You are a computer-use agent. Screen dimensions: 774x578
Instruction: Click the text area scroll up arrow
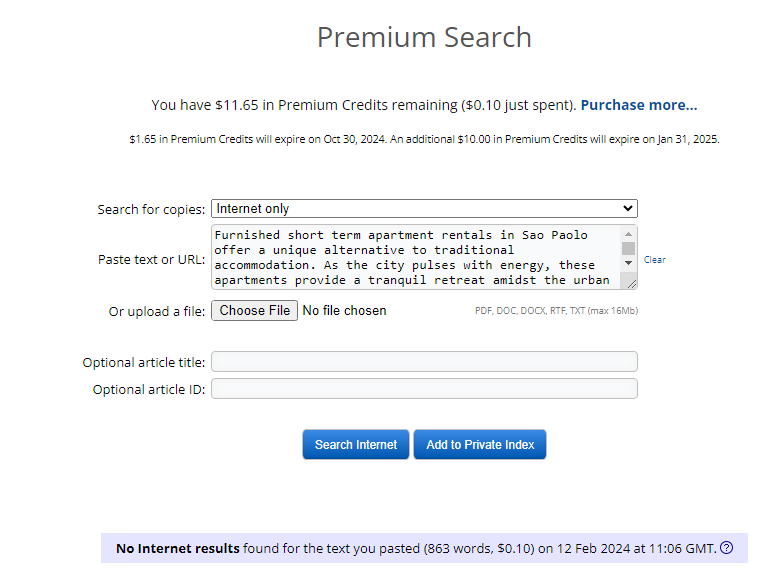[628, 234]
